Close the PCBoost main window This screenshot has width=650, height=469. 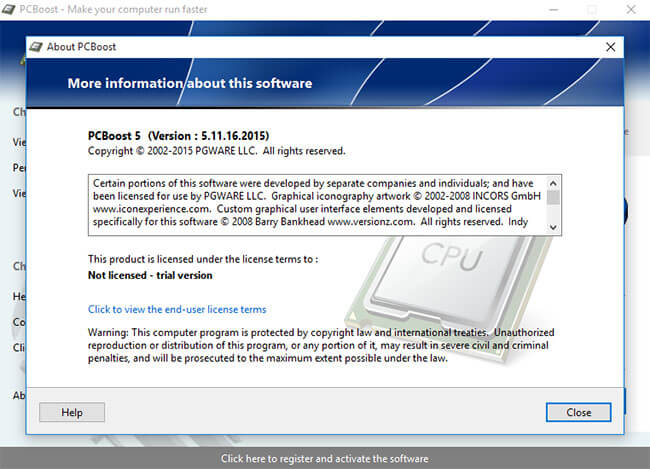pos(631,9)
